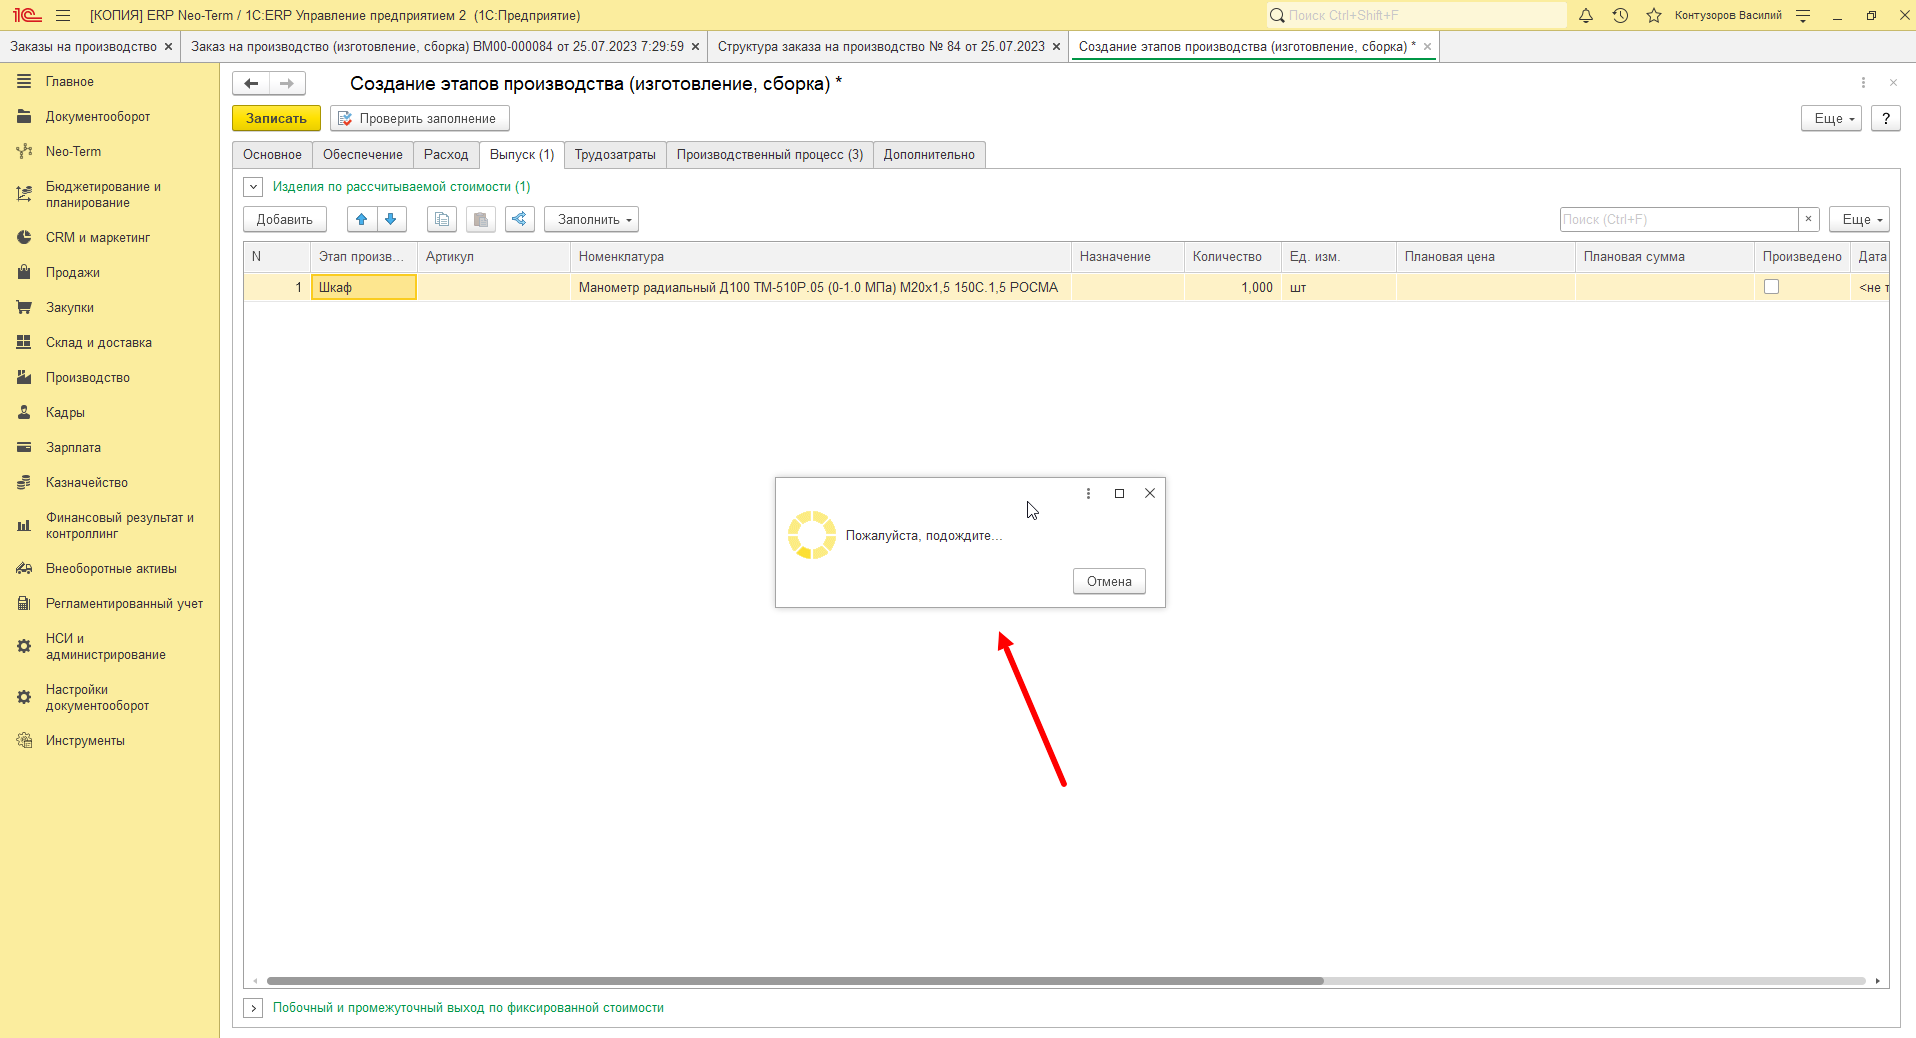Click the Записать button
1916x1038 pixels.
point(276,118)
